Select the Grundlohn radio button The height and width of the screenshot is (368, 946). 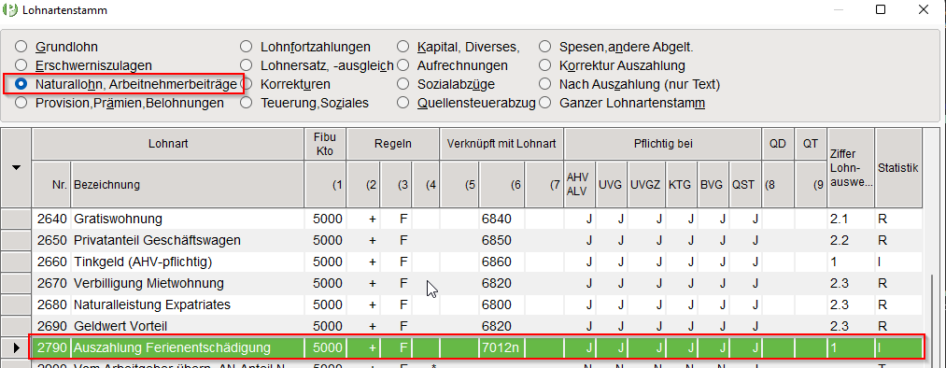(21, 46)
